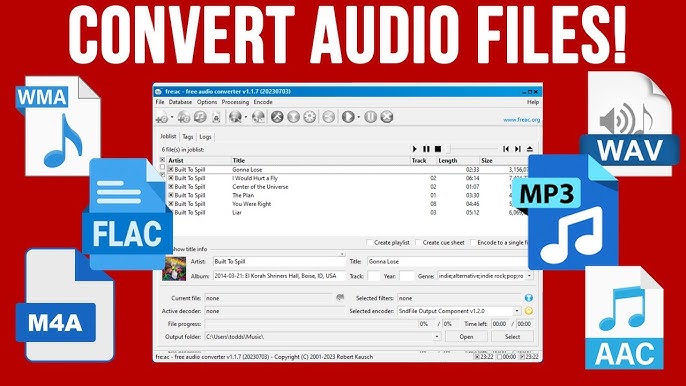Viewport: 686px width, 386px height.
Task: Enable the Create cue sheet checkbox
Action: (418, 242)
